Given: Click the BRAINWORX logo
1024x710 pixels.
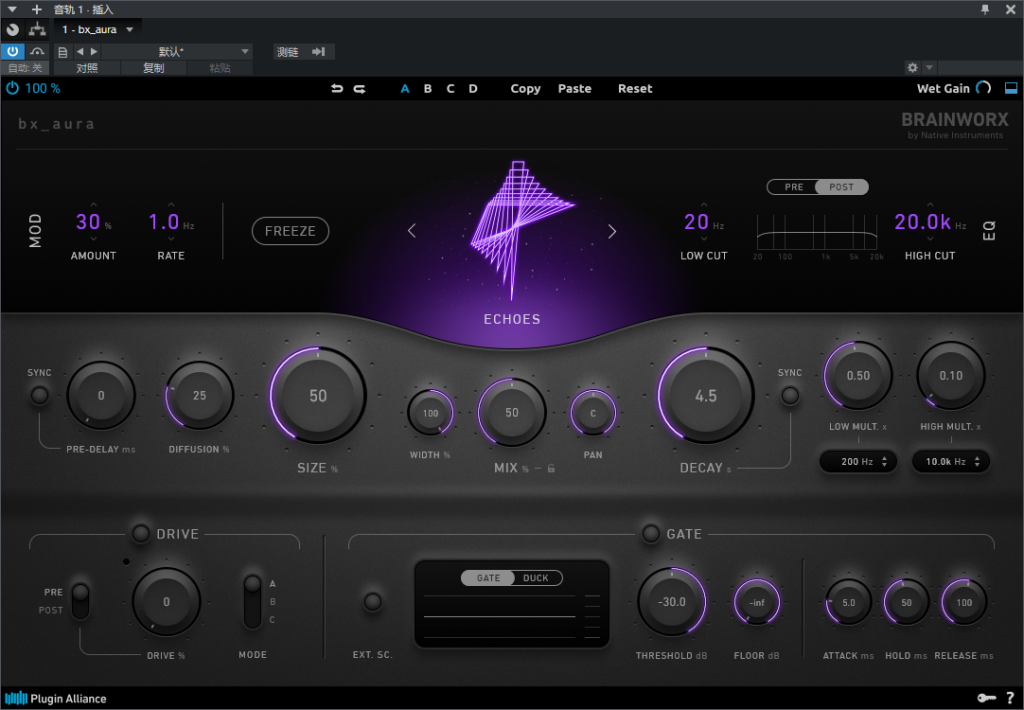Looking at the screenshot, I should 955,120.
